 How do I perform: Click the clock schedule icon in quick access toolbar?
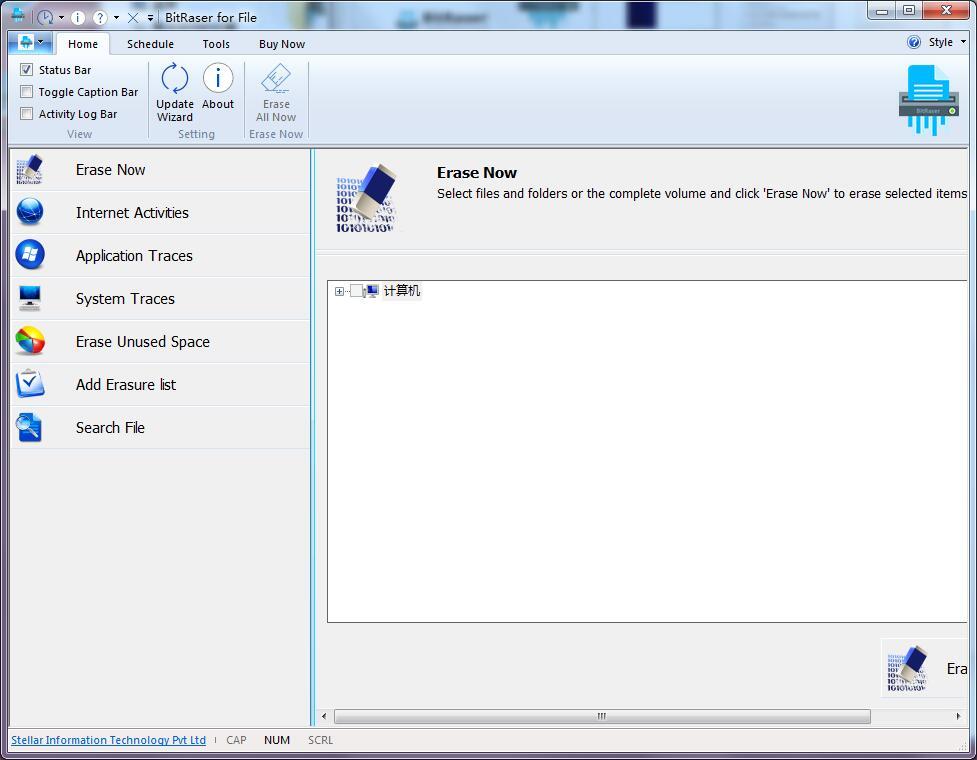coord(45,17)
